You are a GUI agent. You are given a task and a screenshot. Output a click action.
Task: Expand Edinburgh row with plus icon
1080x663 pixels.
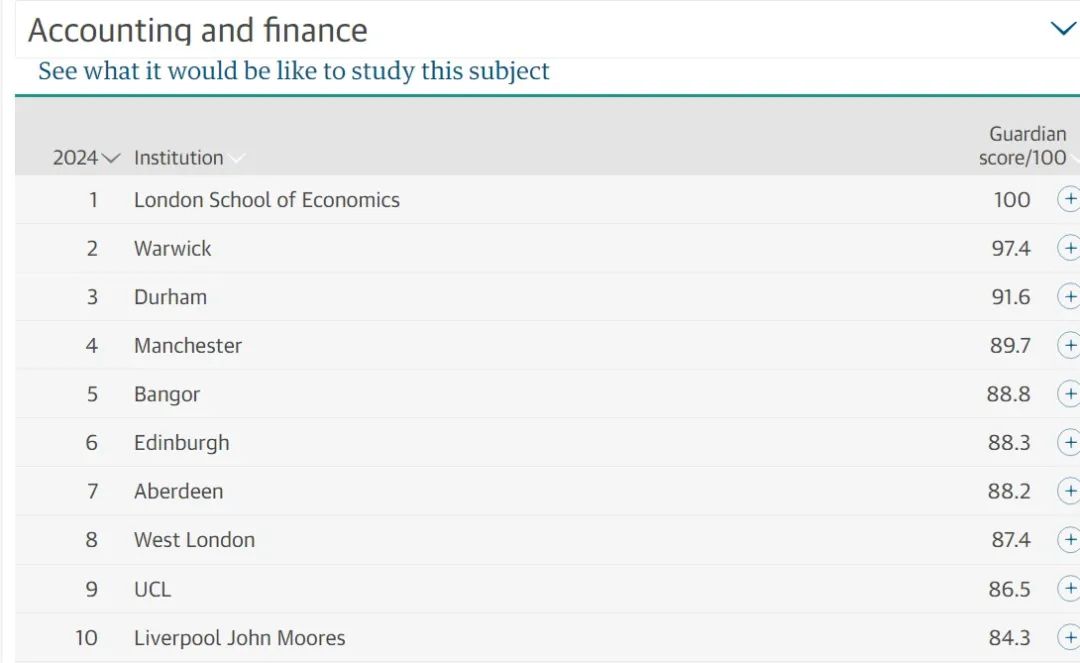pyautogui.click(x=1069, y=442)
